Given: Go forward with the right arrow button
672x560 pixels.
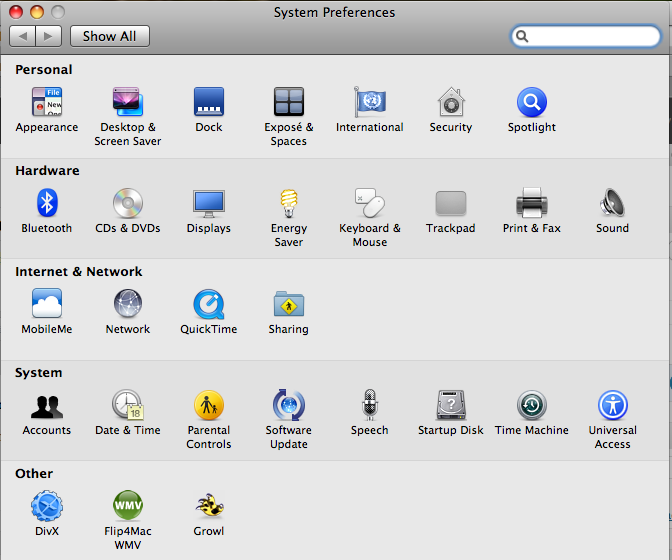Looking at the screenshot, I should [49, 36].
